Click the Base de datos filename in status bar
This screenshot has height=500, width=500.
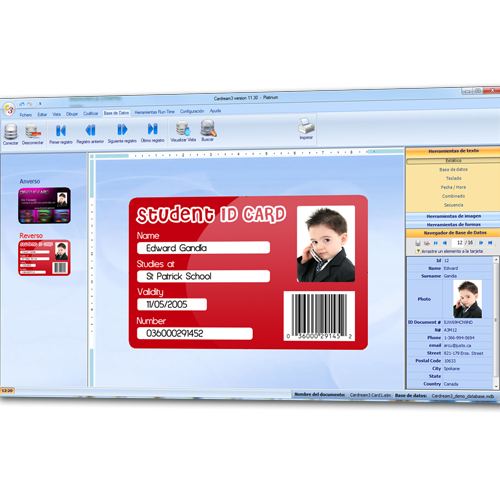pos(463,396)
